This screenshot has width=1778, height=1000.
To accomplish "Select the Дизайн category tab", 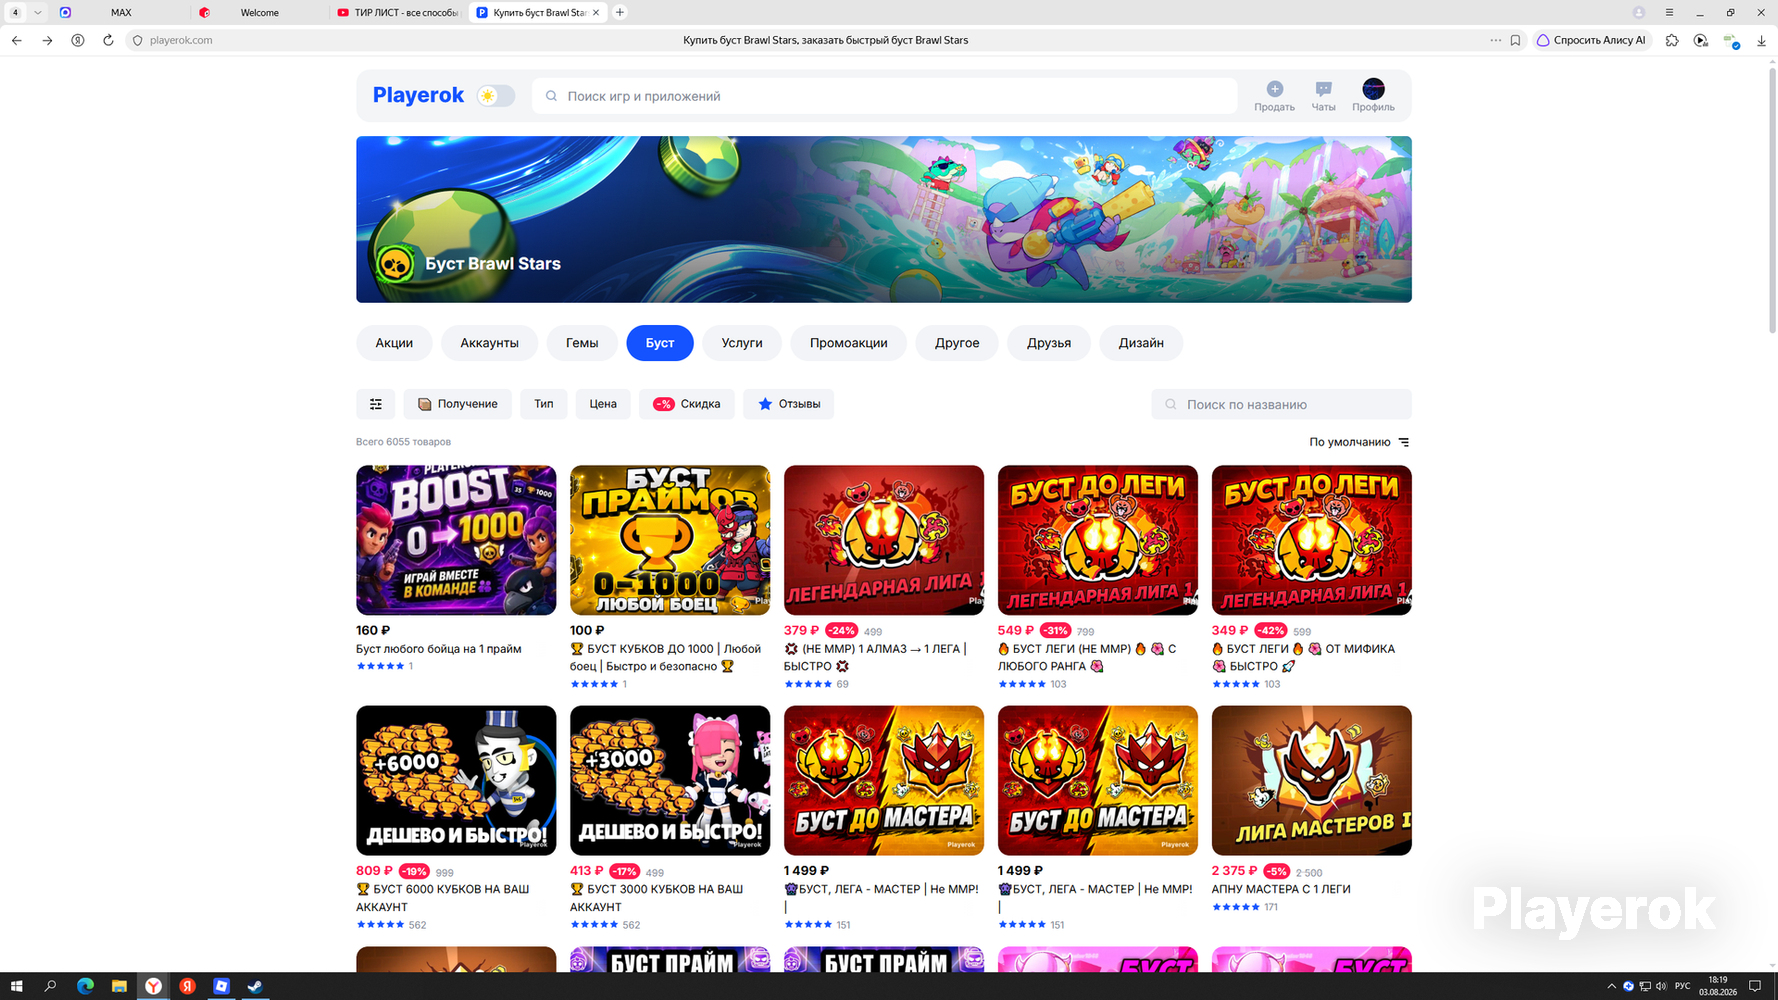I will [1141, 343].
